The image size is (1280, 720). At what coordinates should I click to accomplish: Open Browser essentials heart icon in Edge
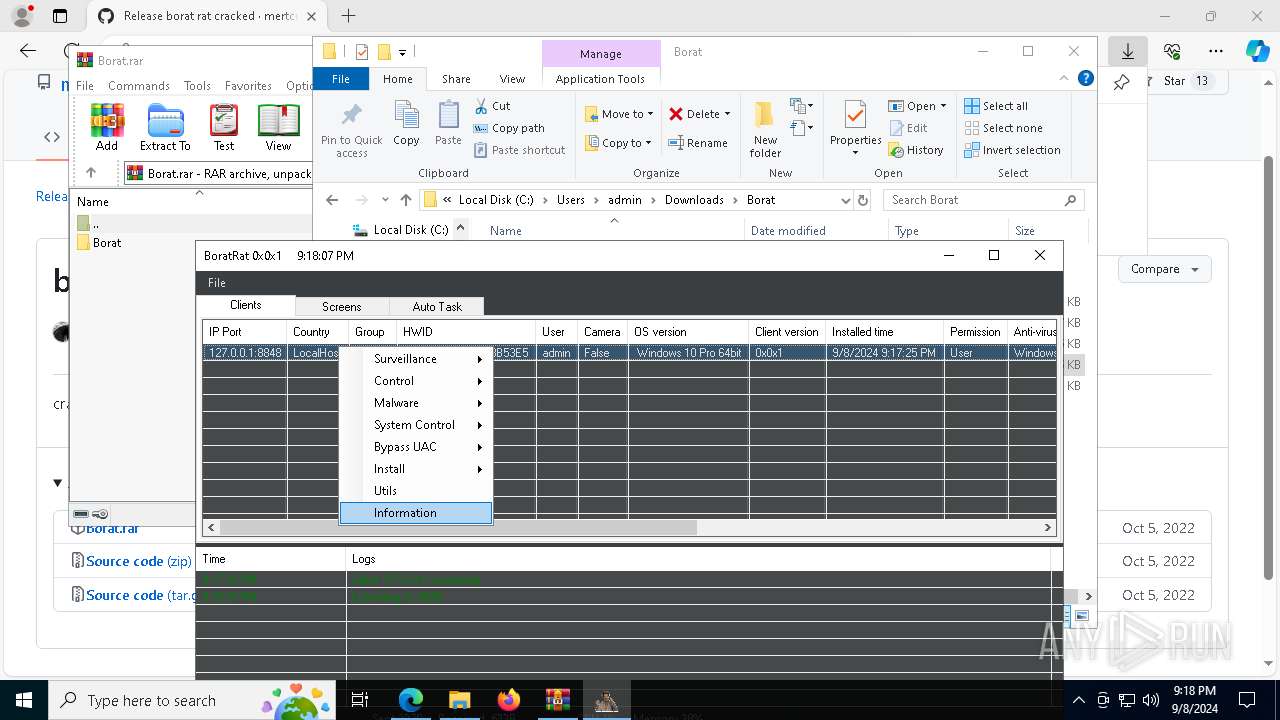(x=1172, y=50)
